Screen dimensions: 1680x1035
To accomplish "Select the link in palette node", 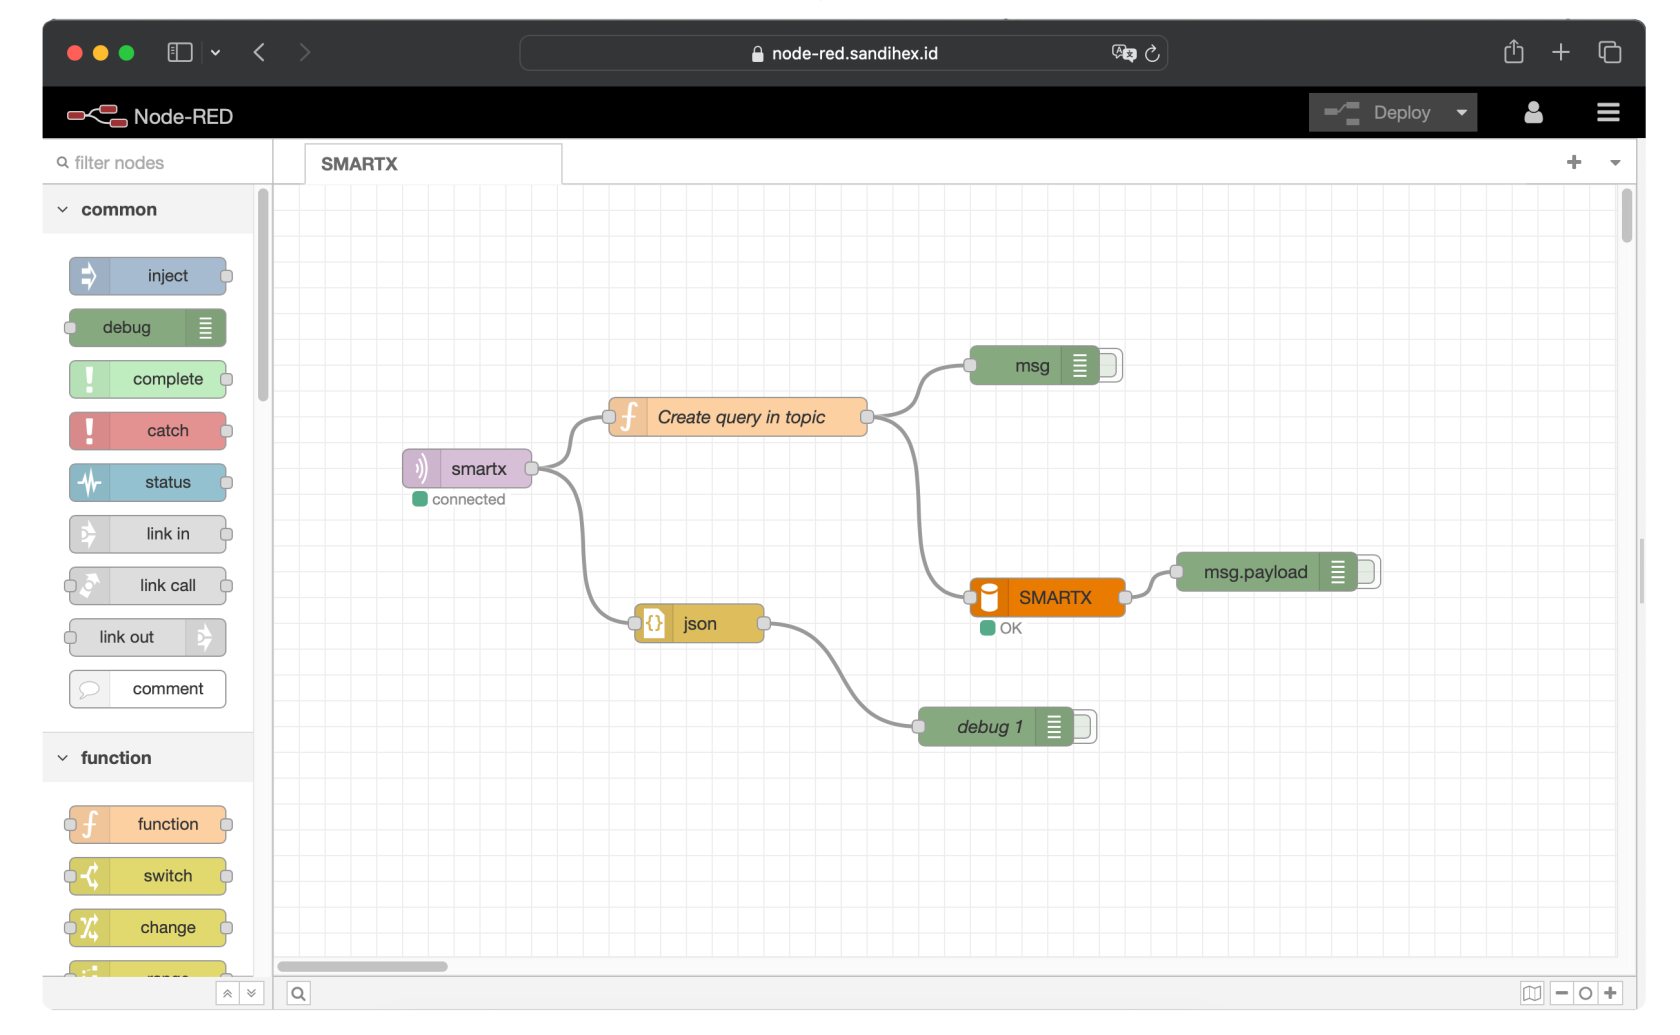I will pyautogui.click(x=148, y=534).
